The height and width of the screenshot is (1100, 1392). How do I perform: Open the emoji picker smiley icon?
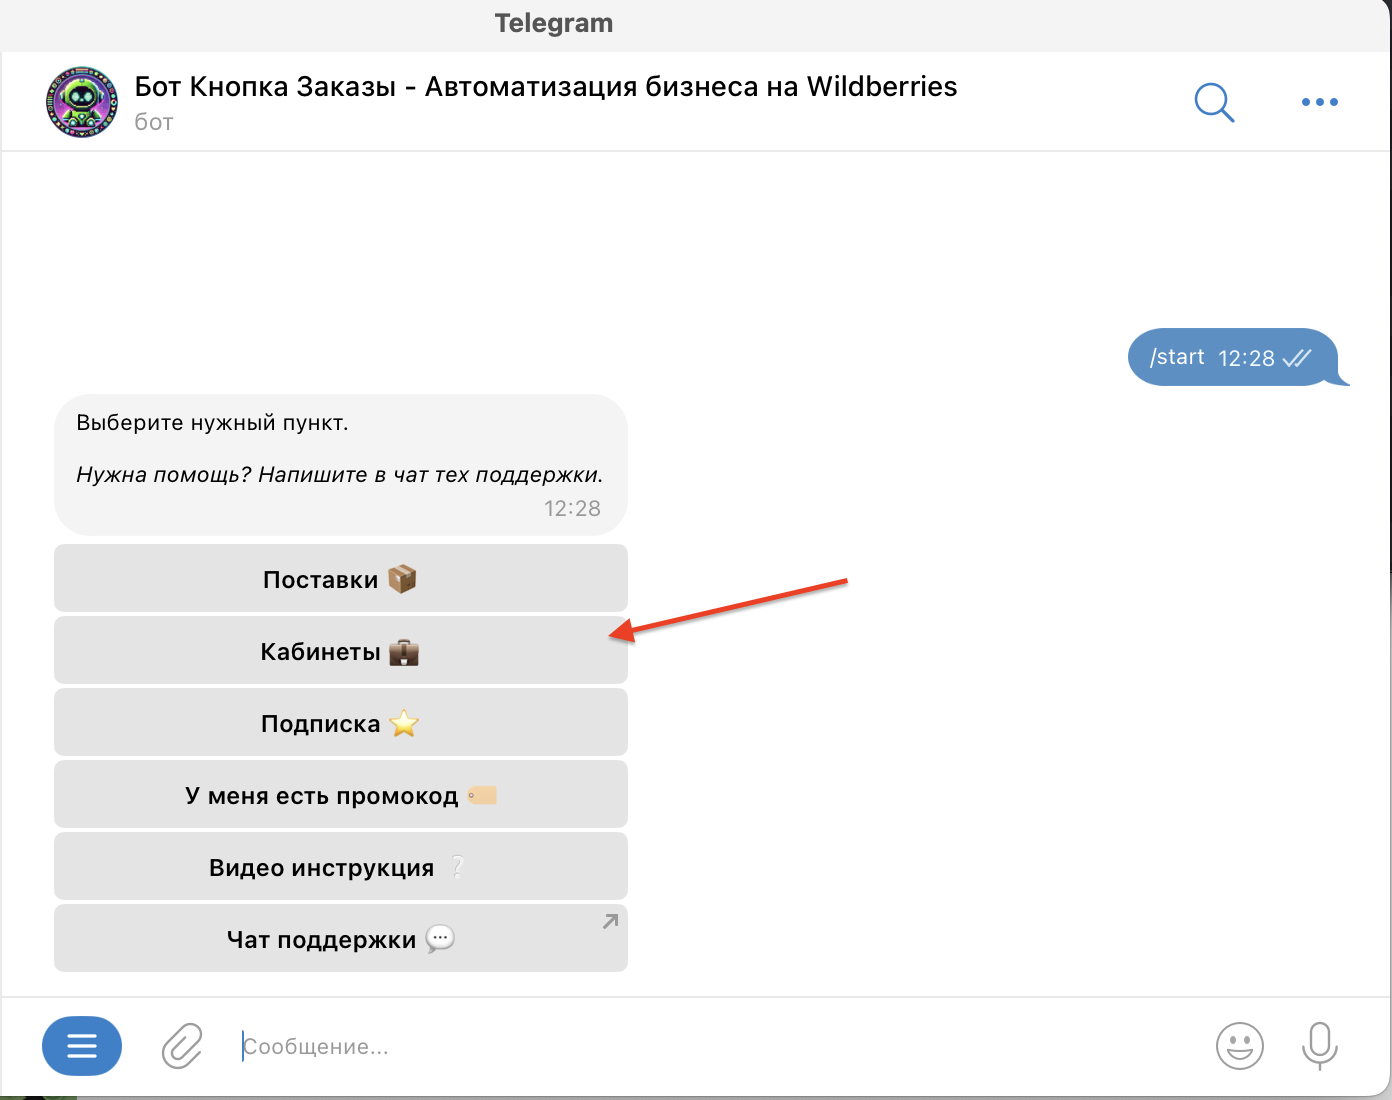pos(1239,1046)
